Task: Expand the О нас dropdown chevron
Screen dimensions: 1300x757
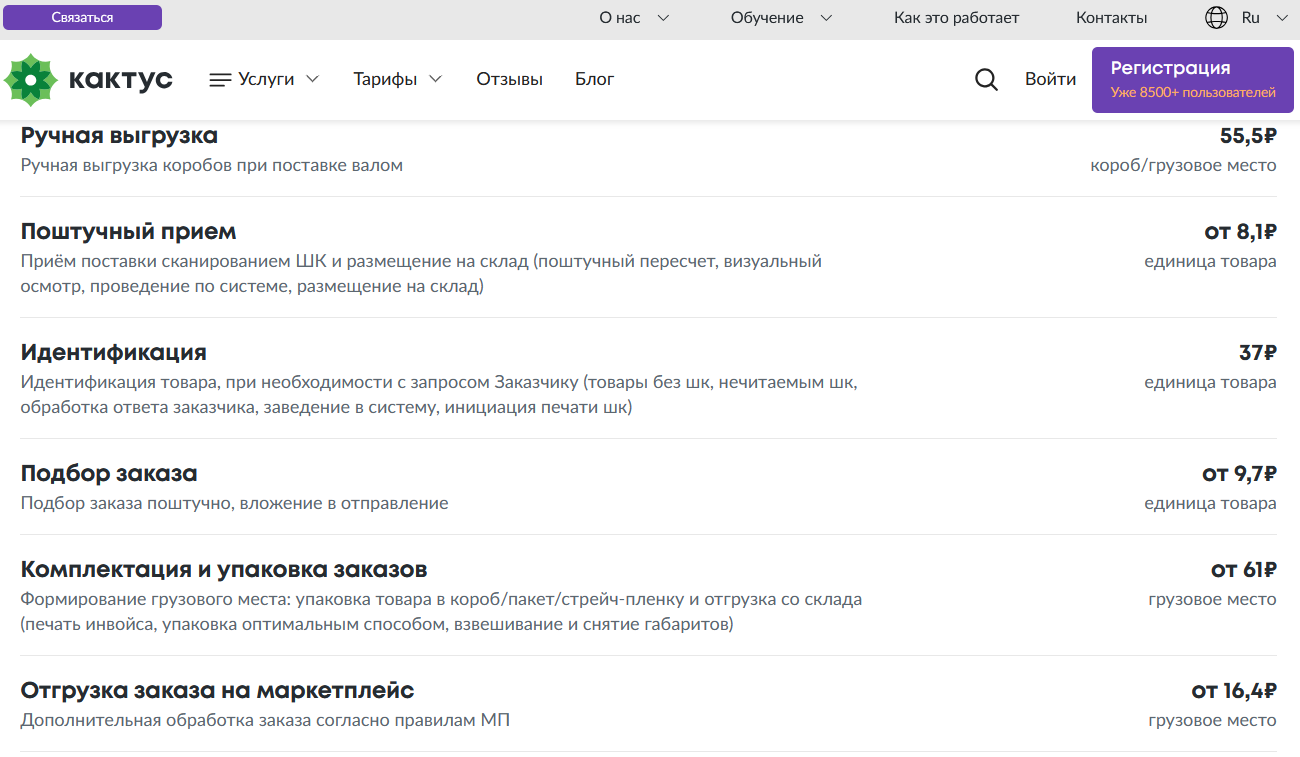Action: [x=662, y=18]
